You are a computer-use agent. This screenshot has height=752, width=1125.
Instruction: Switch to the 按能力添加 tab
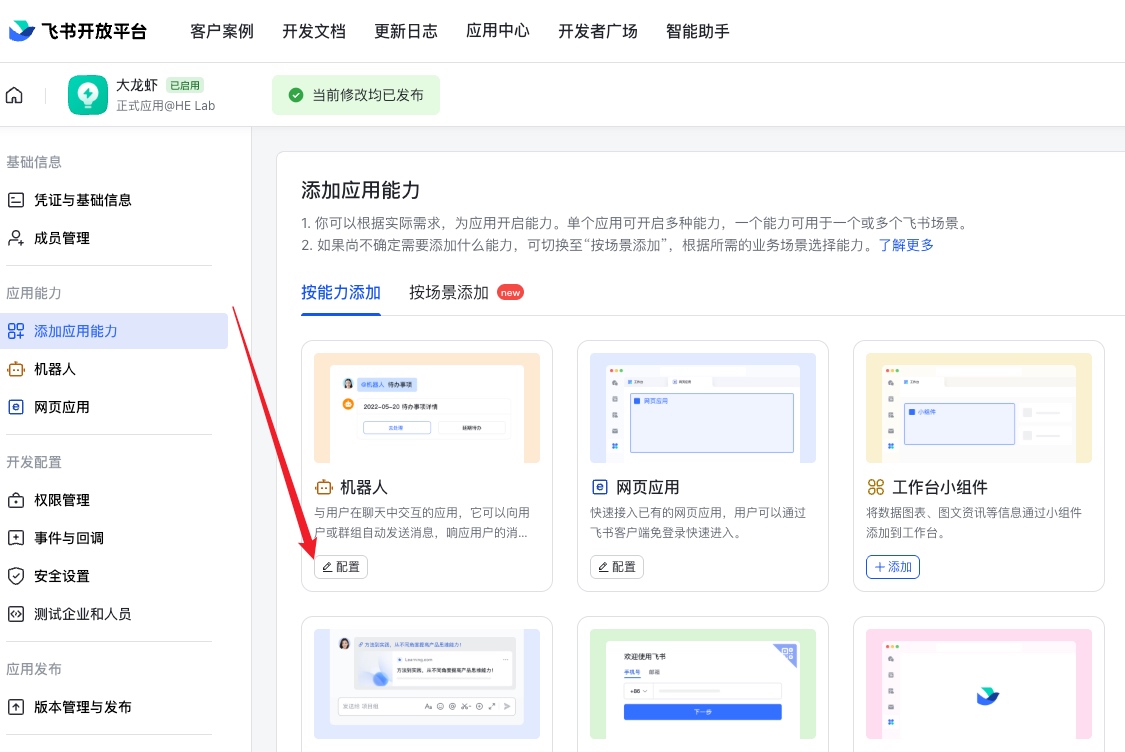[x=341, y=293]
